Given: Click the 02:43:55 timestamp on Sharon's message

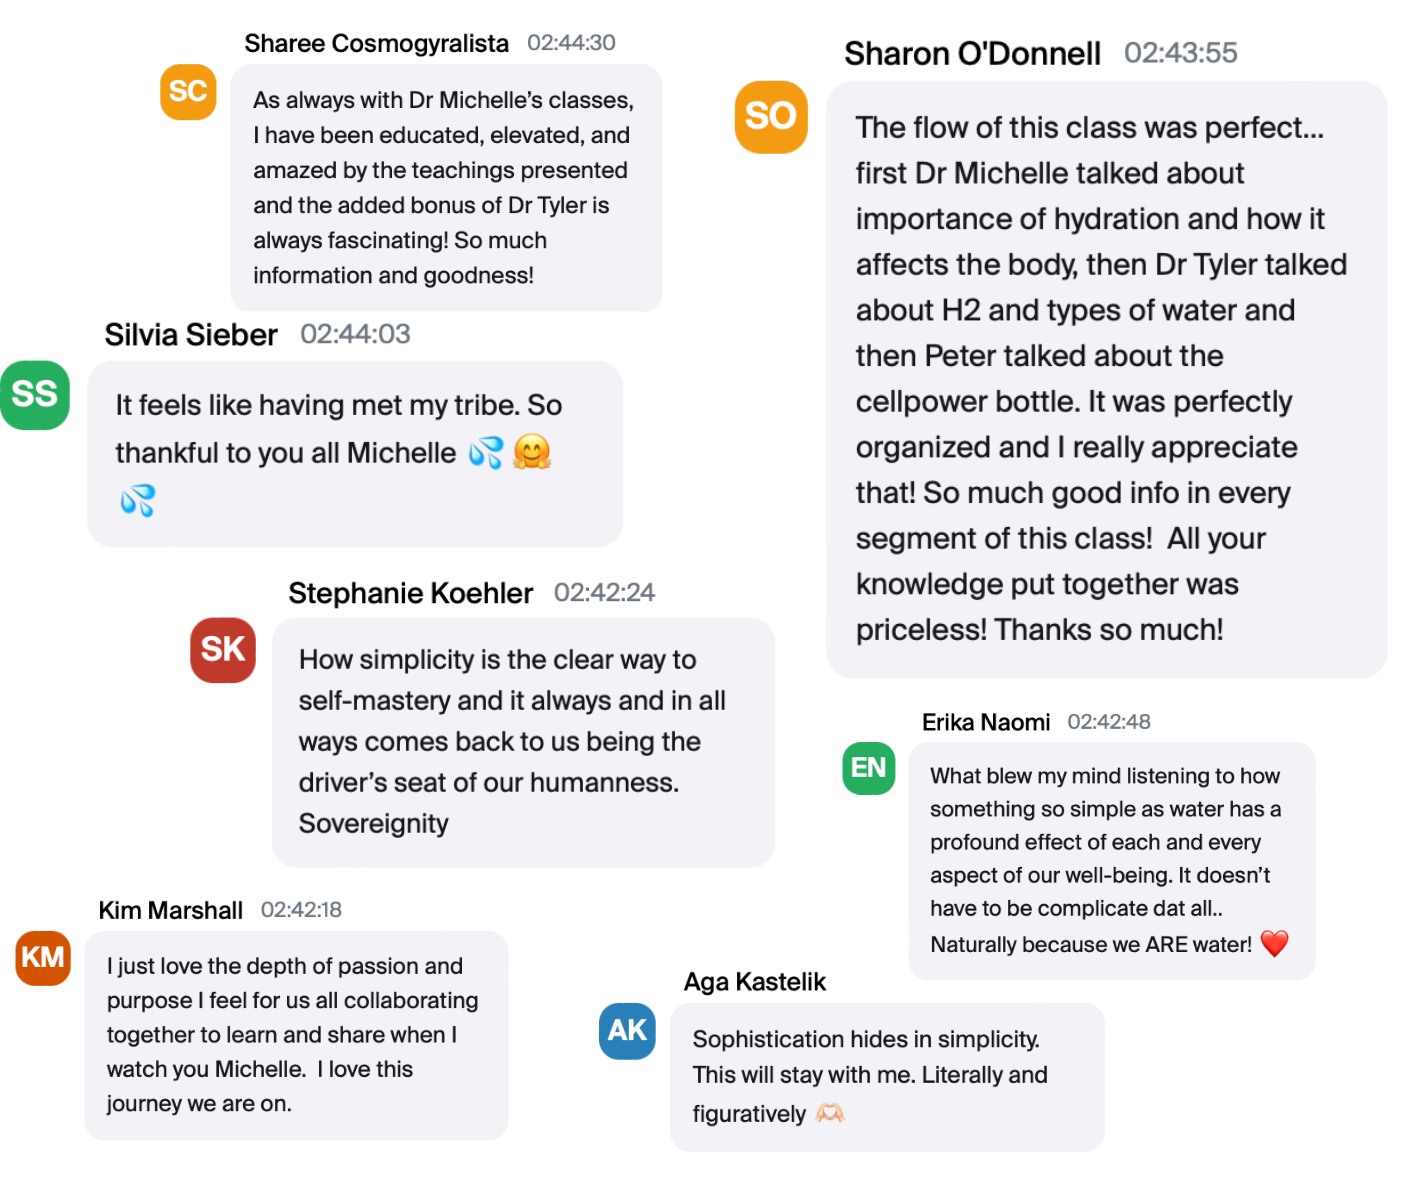Looking at the screenshot, I should (x=1180, y=53).
